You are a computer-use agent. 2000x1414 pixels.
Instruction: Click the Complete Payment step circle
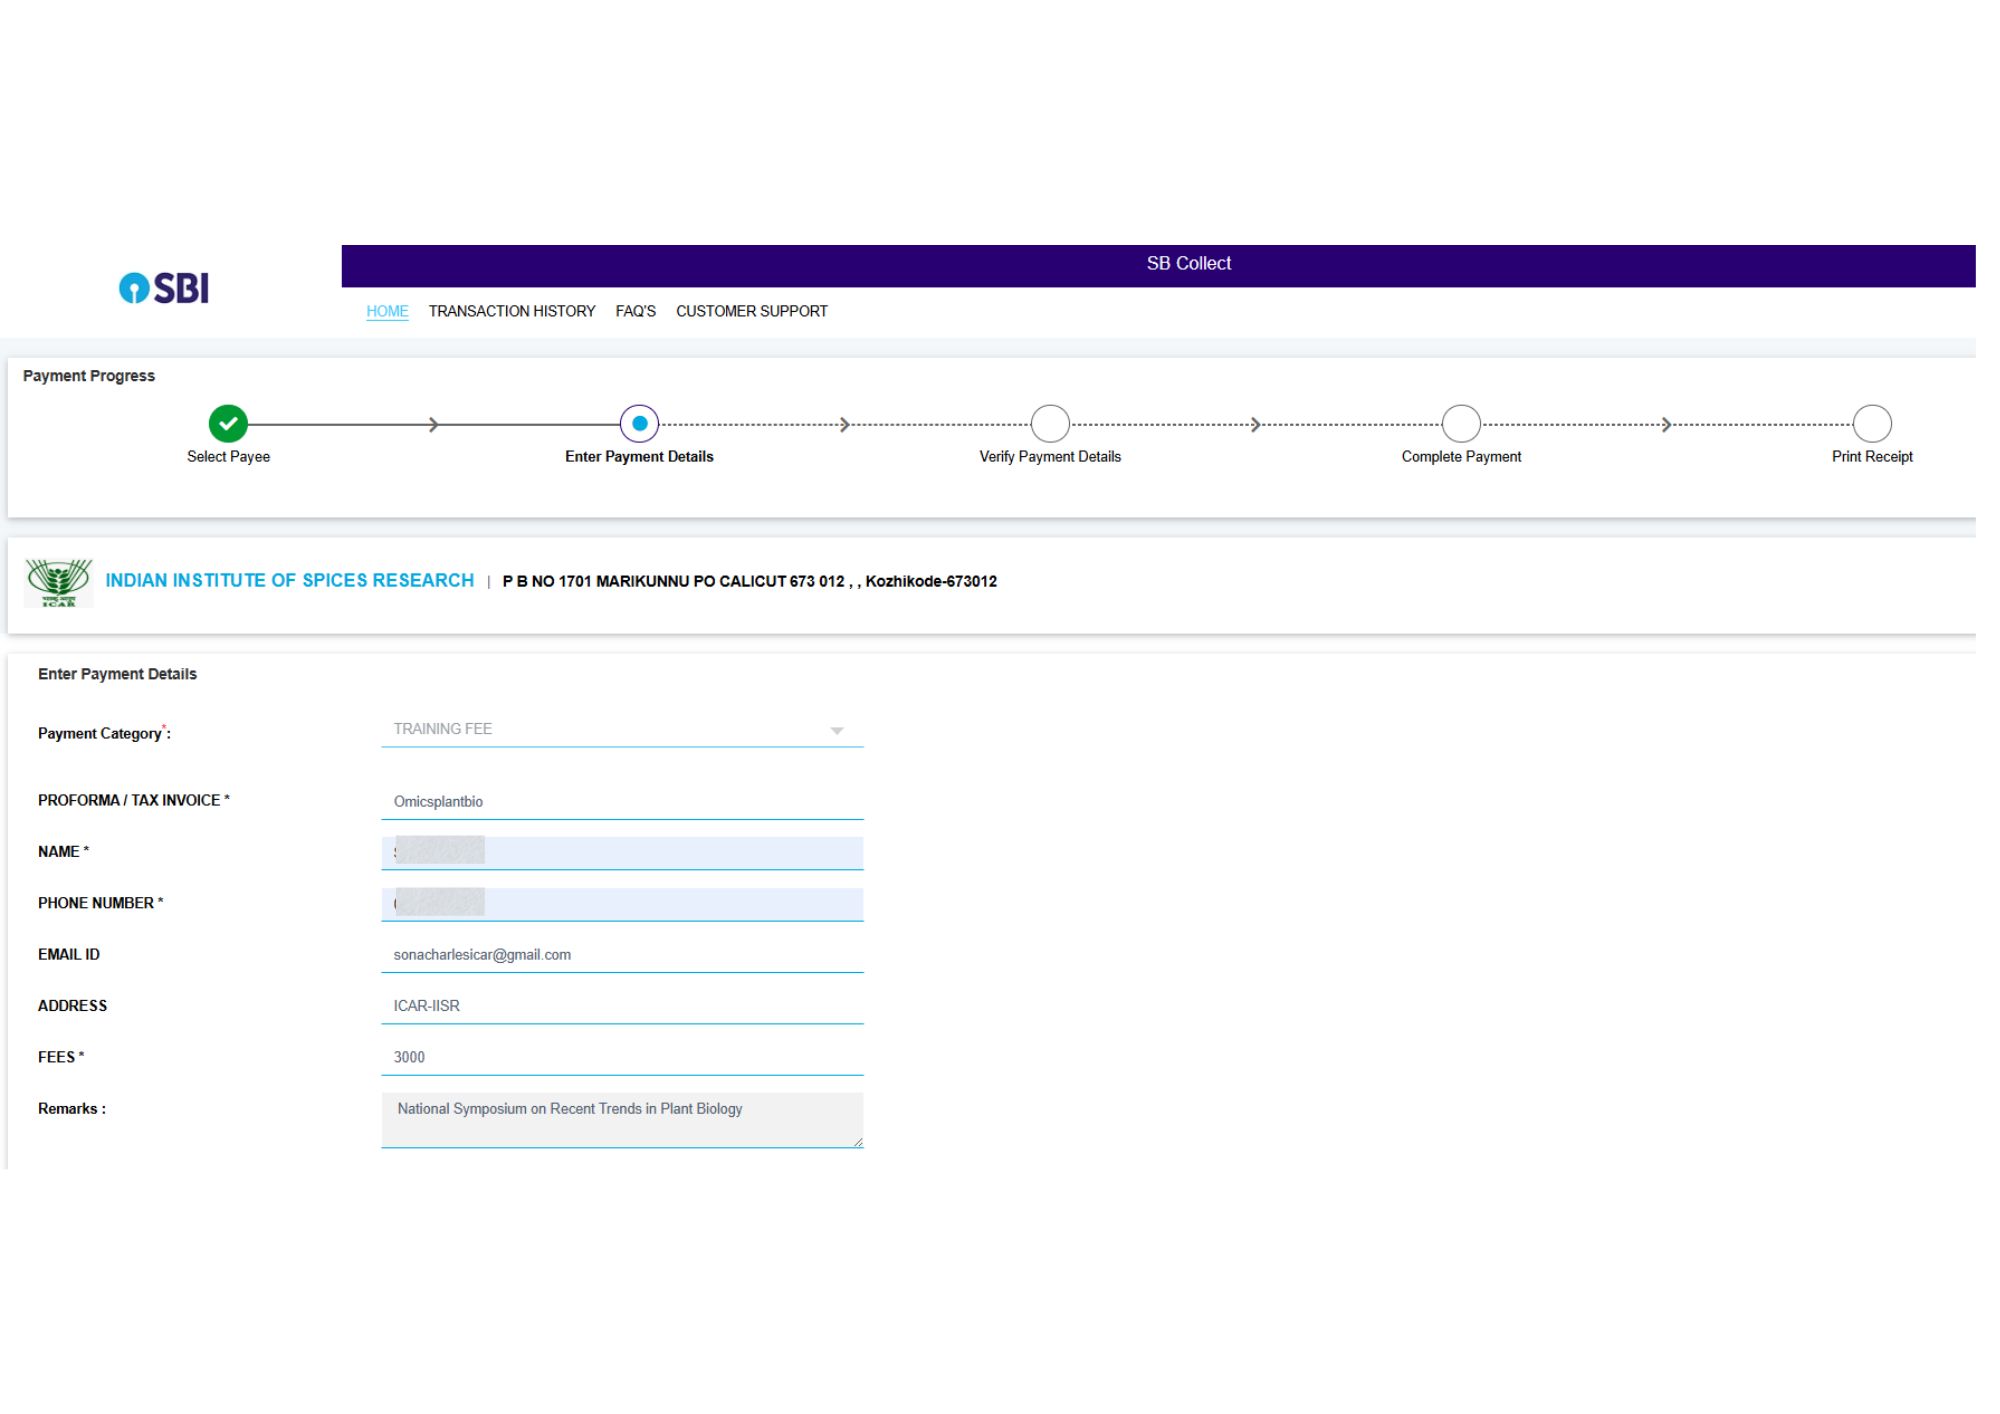1461,423
